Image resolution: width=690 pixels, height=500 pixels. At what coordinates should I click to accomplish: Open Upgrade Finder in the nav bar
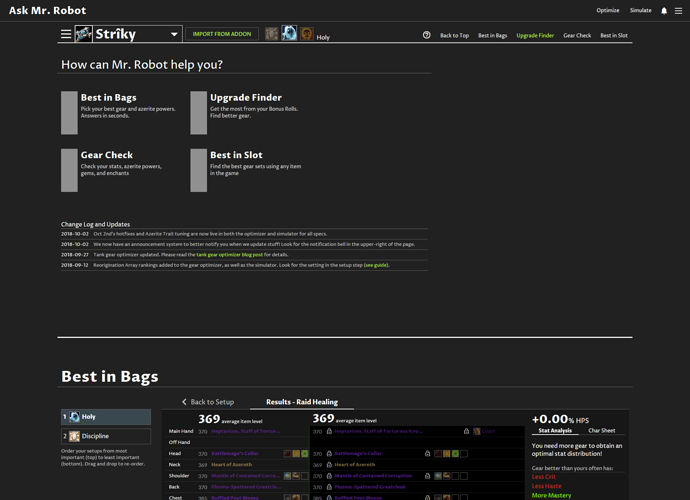click(x=535, y=35)
